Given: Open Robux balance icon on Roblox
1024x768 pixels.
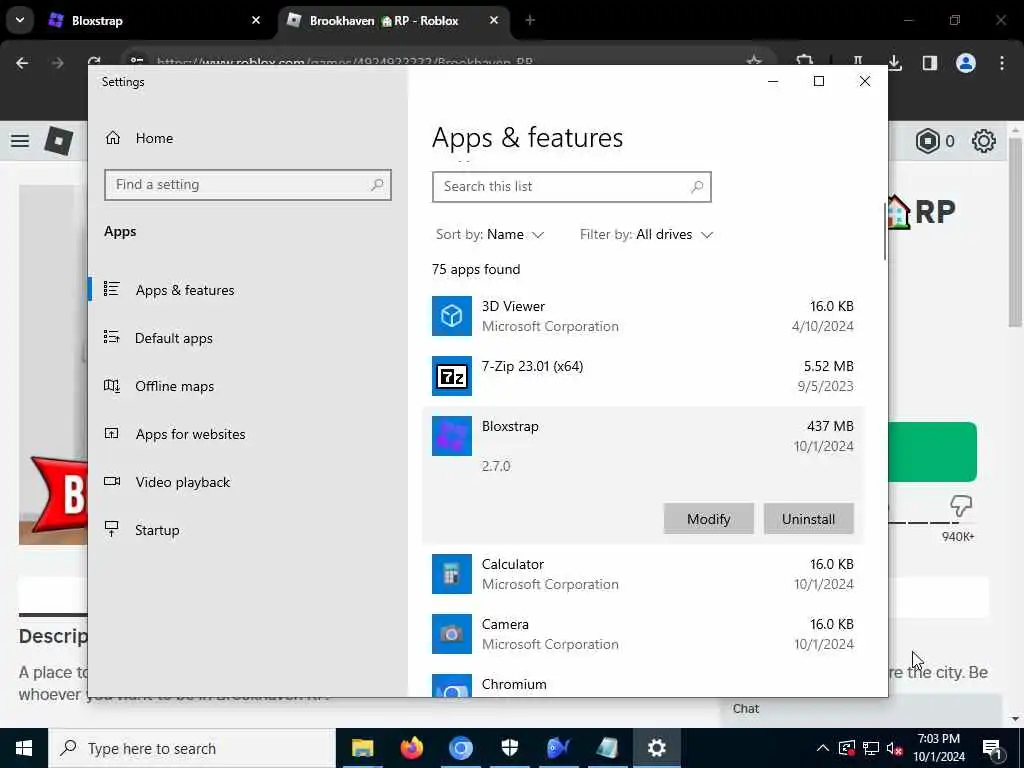Looking at the screenshot, I should point(927,141).
